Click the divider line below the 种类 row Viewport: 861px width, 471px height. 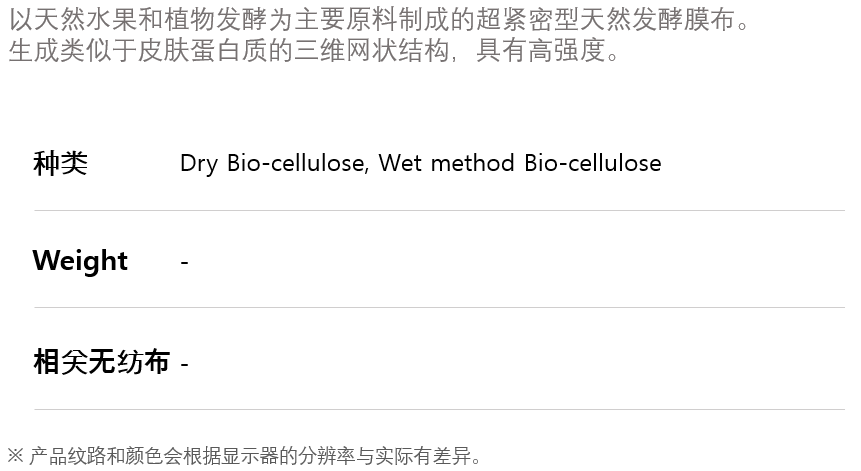tap(439, 210)
